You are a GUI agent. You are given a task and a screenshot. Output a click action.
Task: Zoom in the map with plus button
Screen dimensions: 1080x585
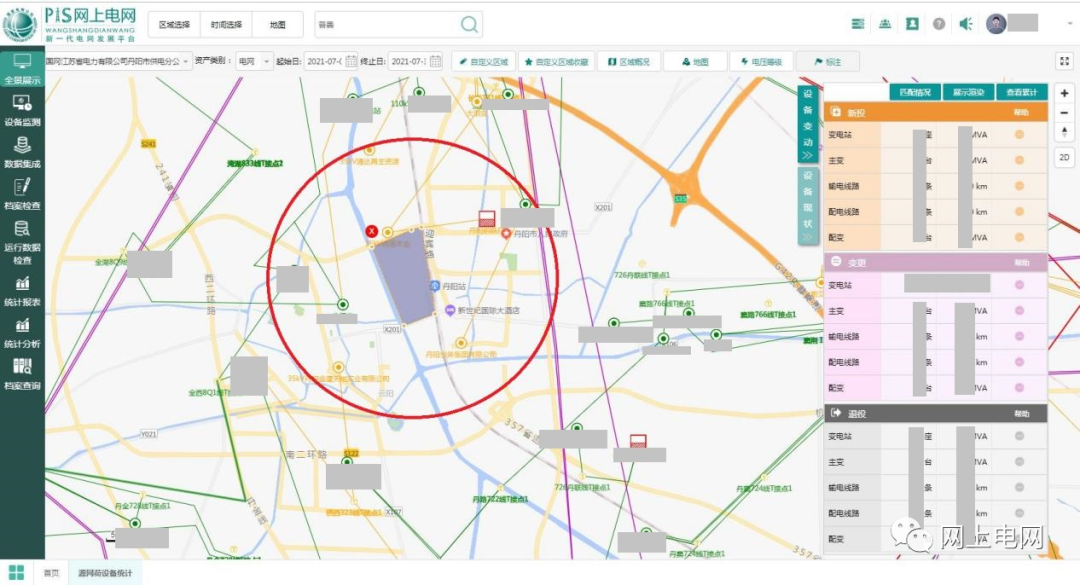pos(1064,93)
